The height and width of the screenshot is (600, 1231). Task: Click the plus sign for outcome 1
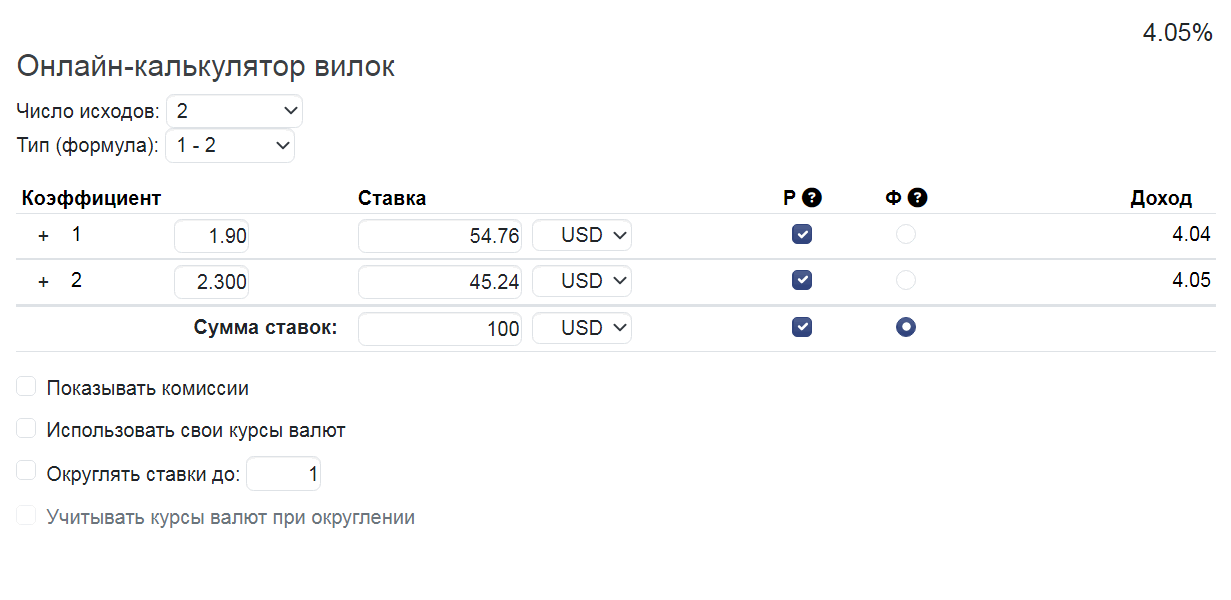[43, 237]
